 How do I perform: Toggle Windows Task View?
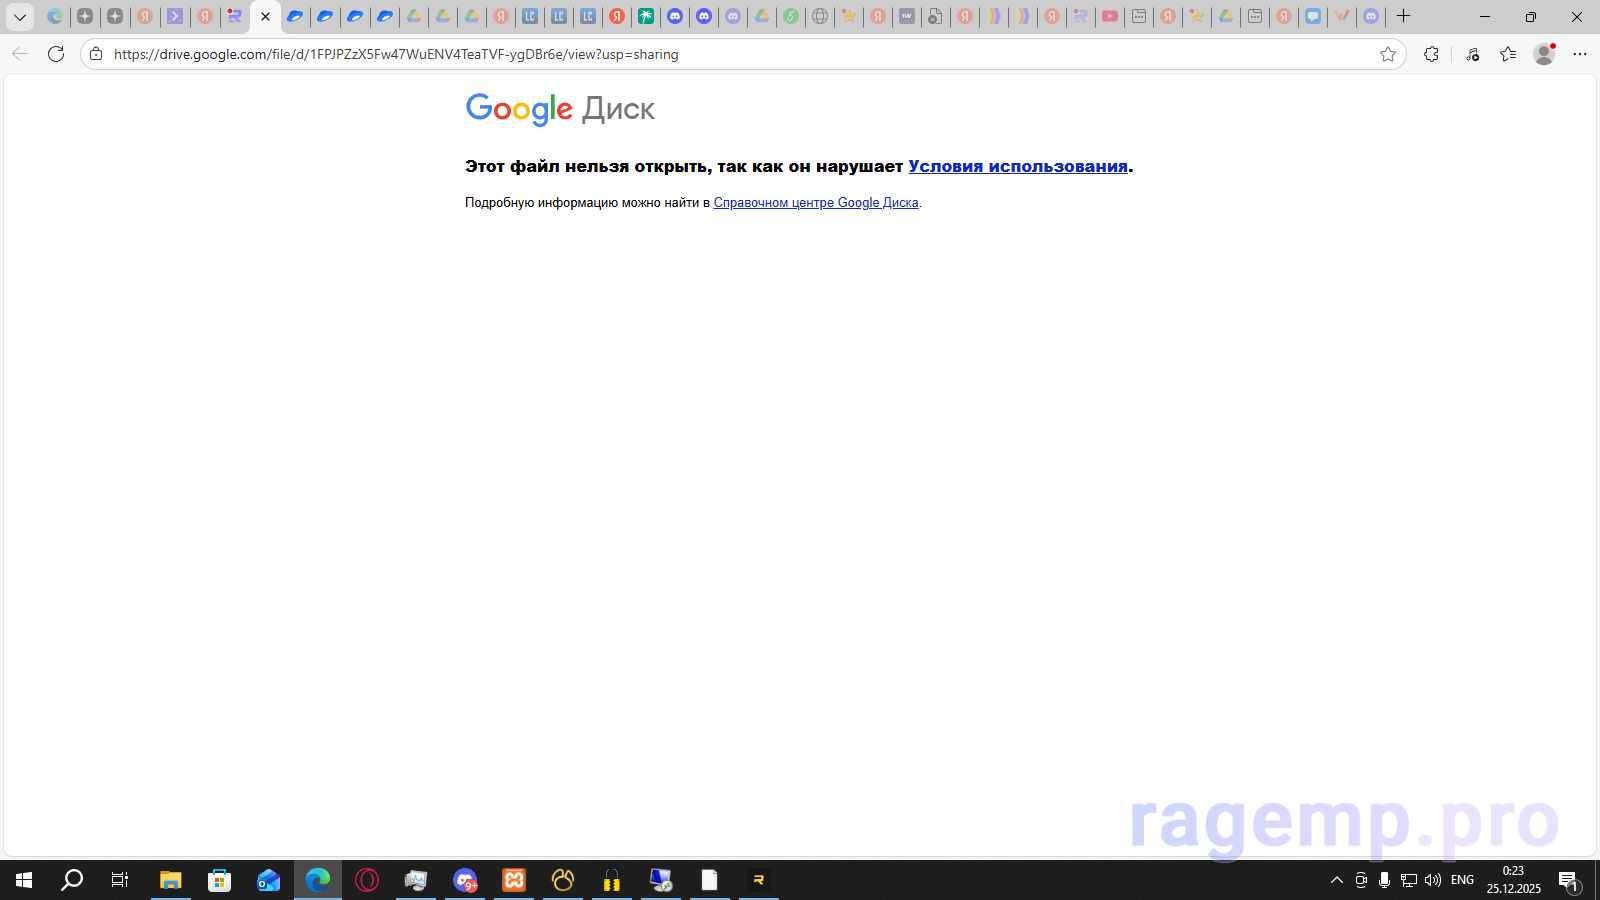pos(119,881)
